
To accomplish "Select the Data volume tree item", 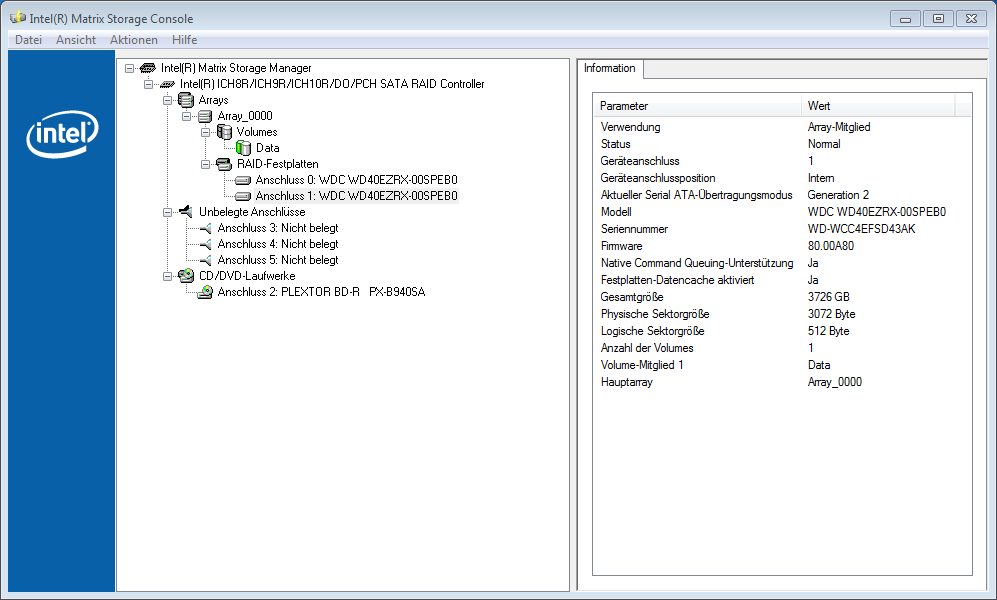I will click(x=268, y=148).
